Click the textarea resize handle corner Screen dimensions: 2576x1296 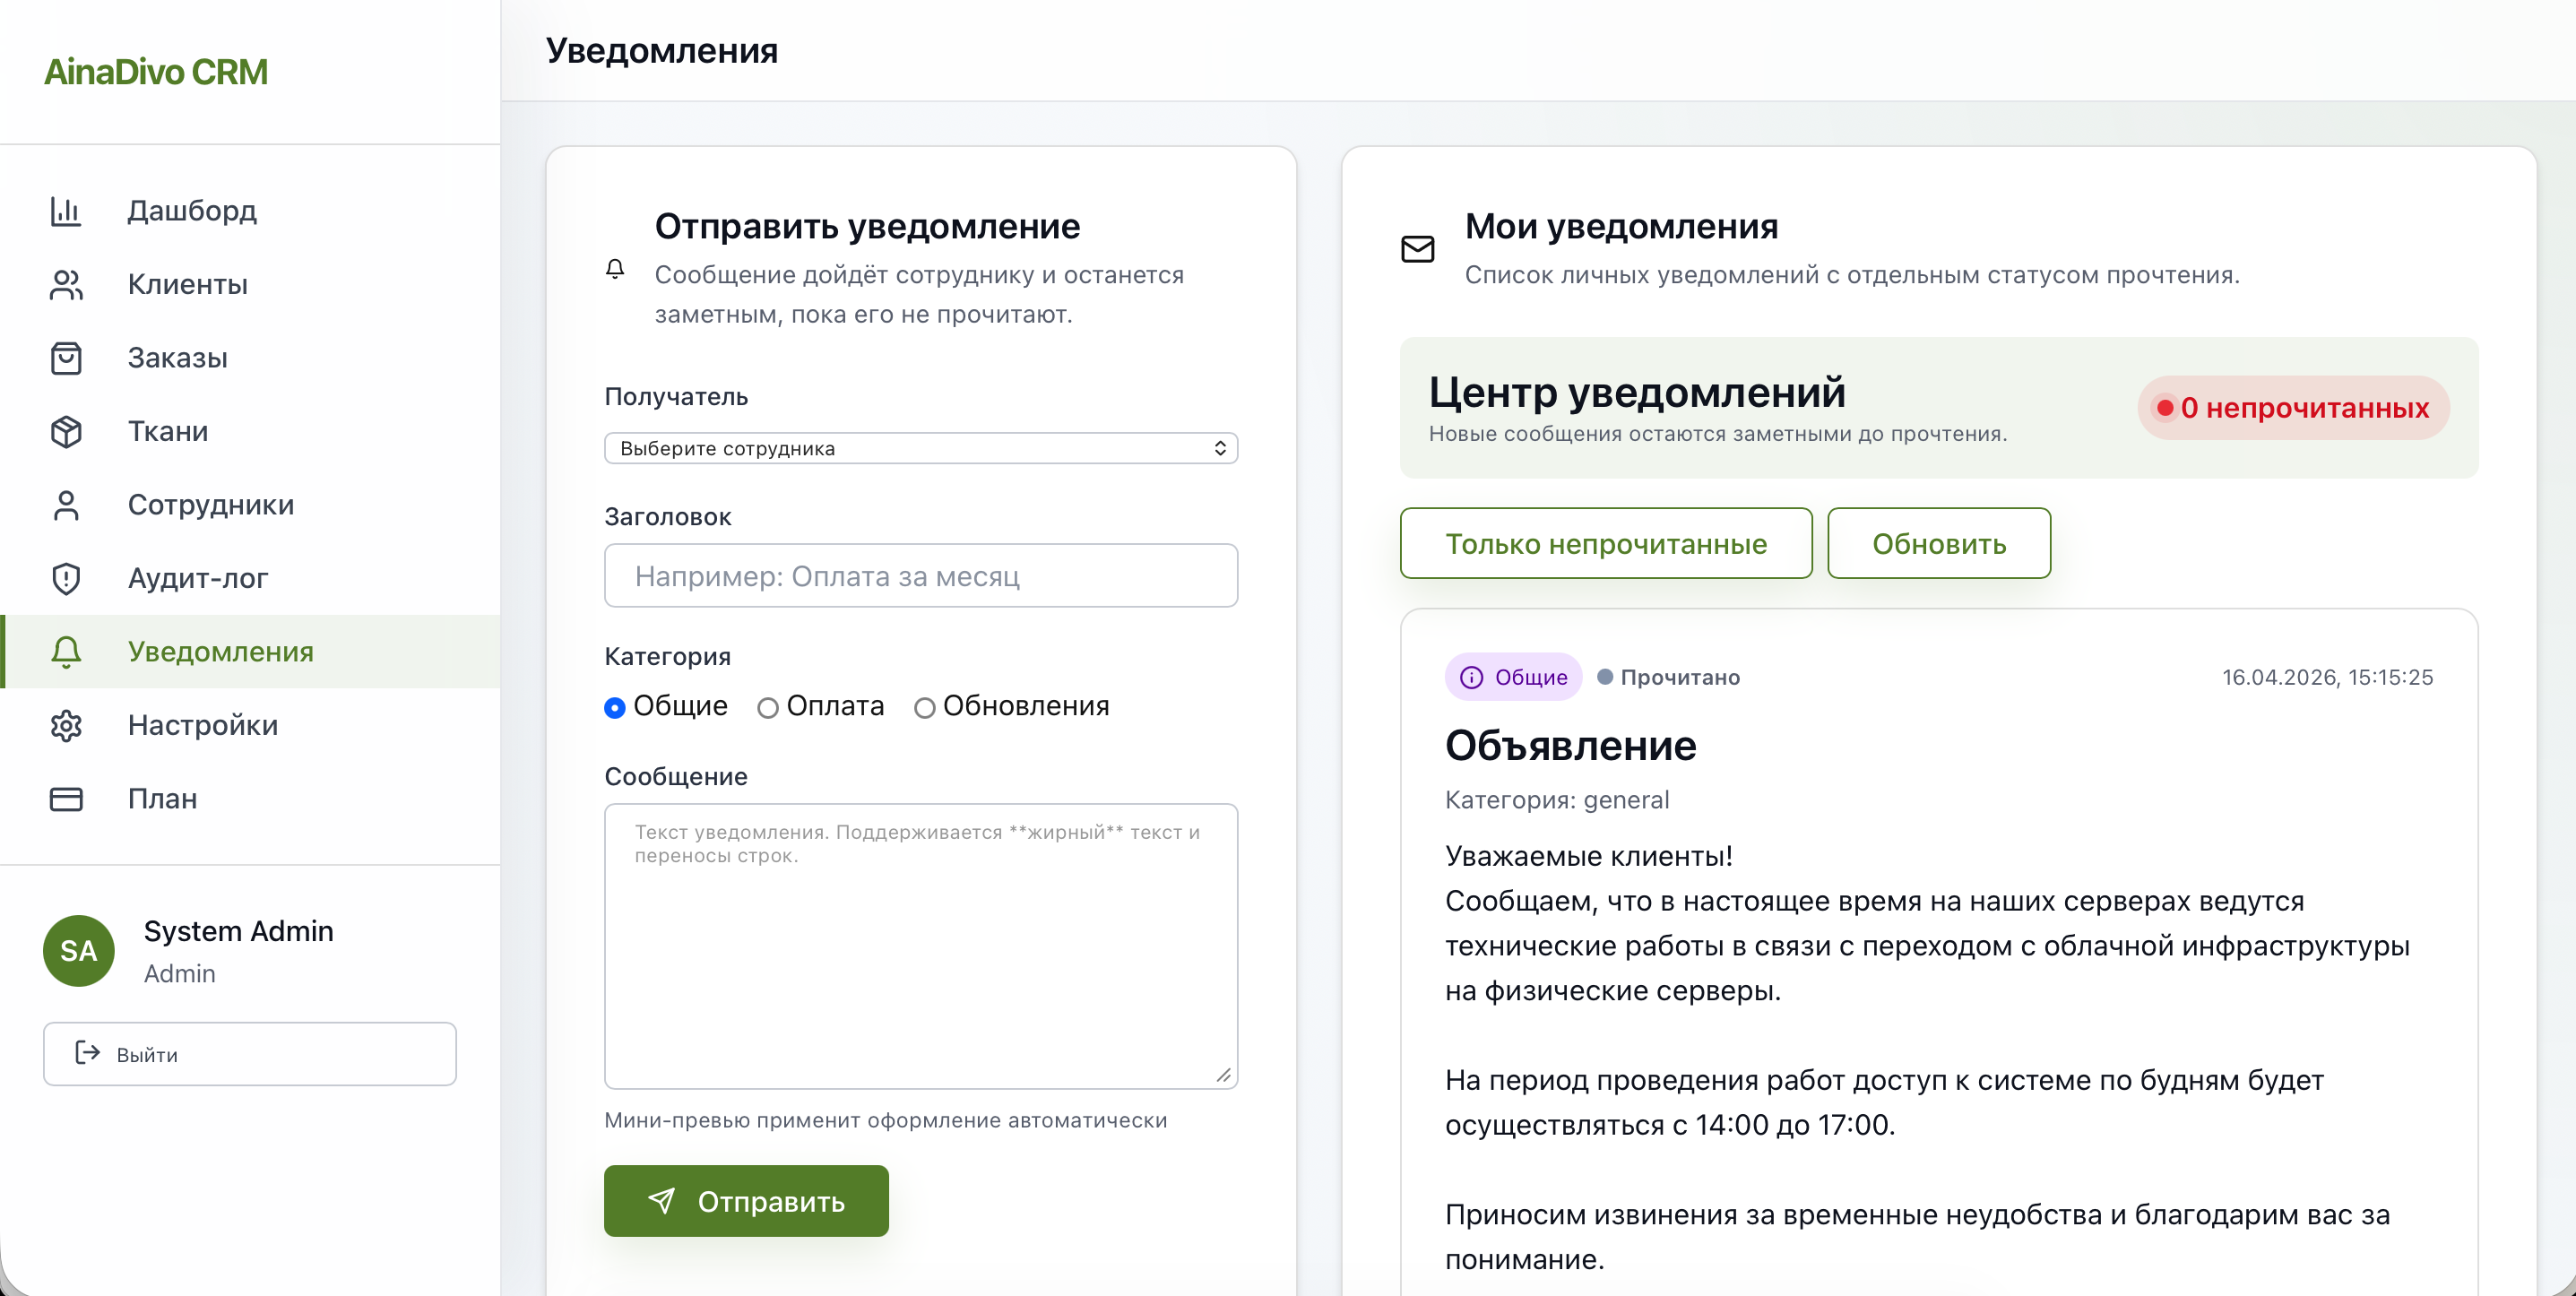coord(1223,1075)
